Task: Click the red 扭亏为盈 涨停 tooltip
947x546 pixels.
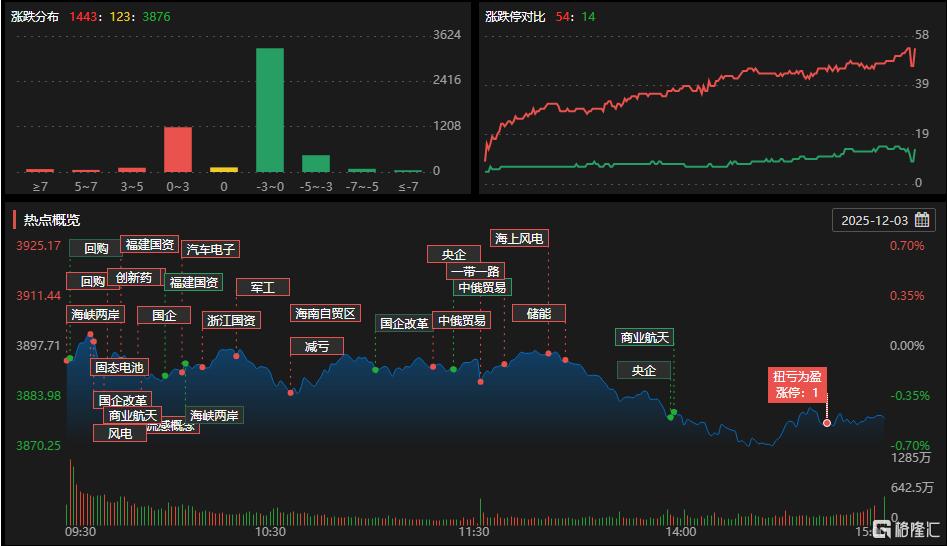Action: [x=797, y=384]
